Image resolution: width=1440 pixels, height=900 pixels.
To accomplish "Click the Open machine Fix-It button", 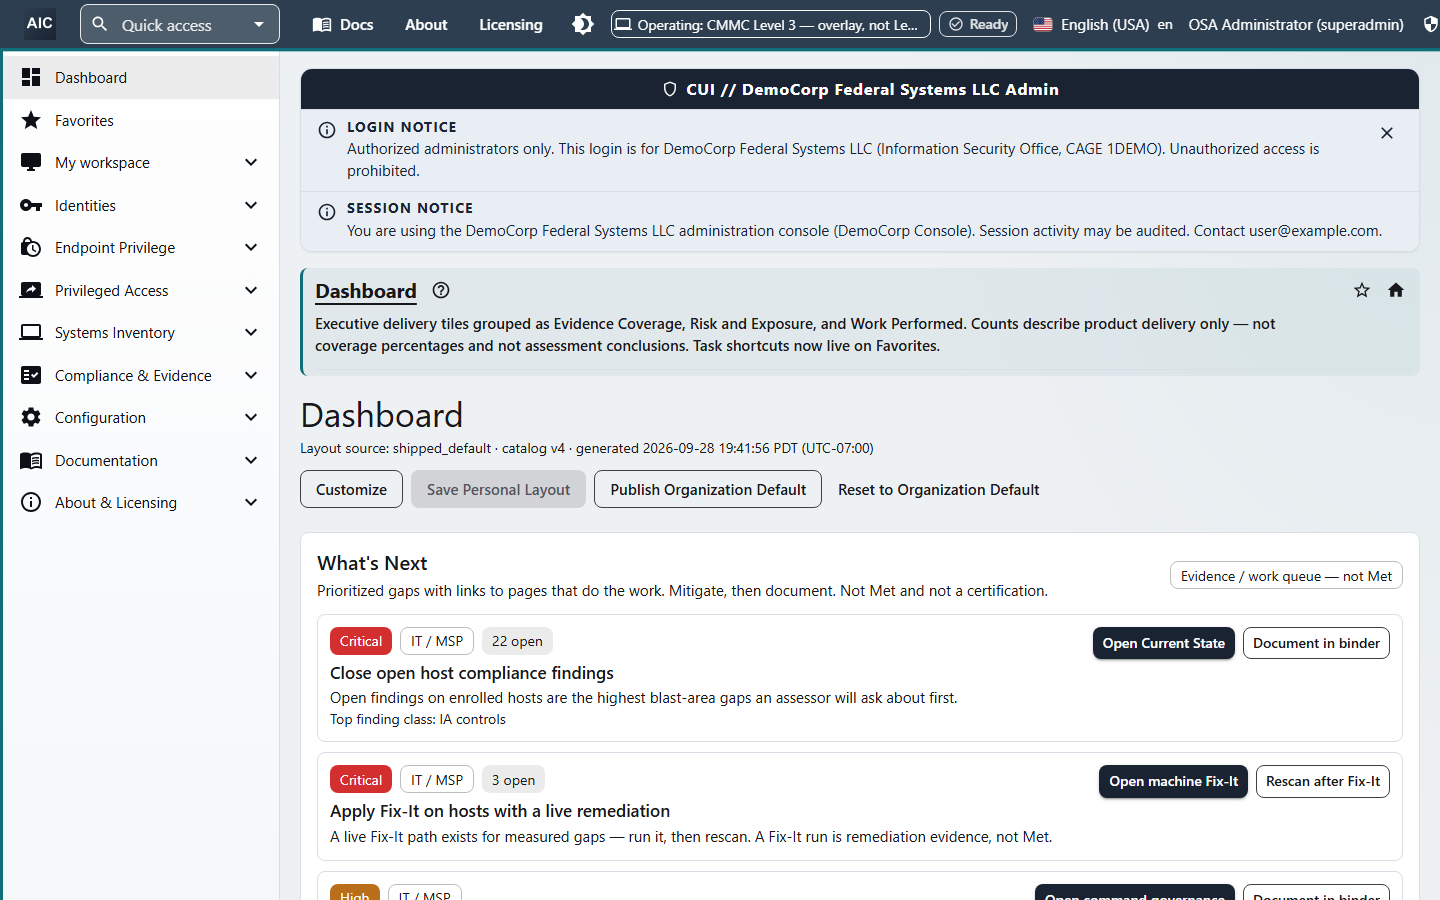I will (1173, 781).
